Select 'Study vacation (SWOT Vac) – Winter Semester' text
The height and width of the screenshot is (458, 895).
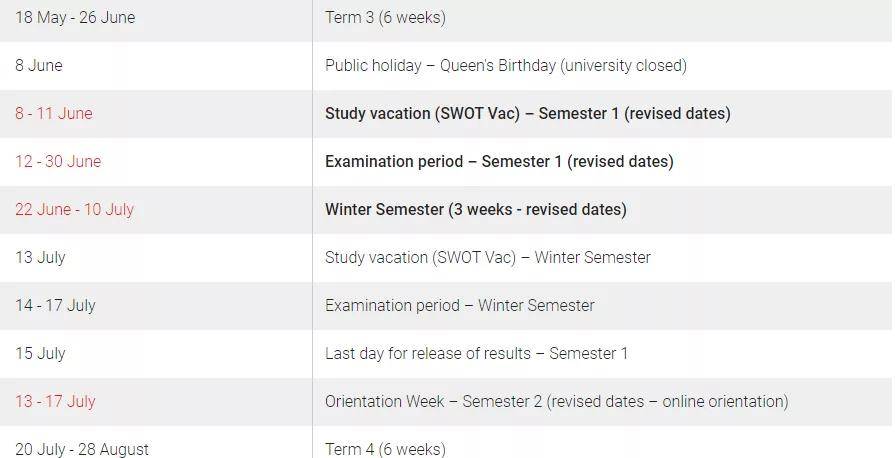coord(488,258)
